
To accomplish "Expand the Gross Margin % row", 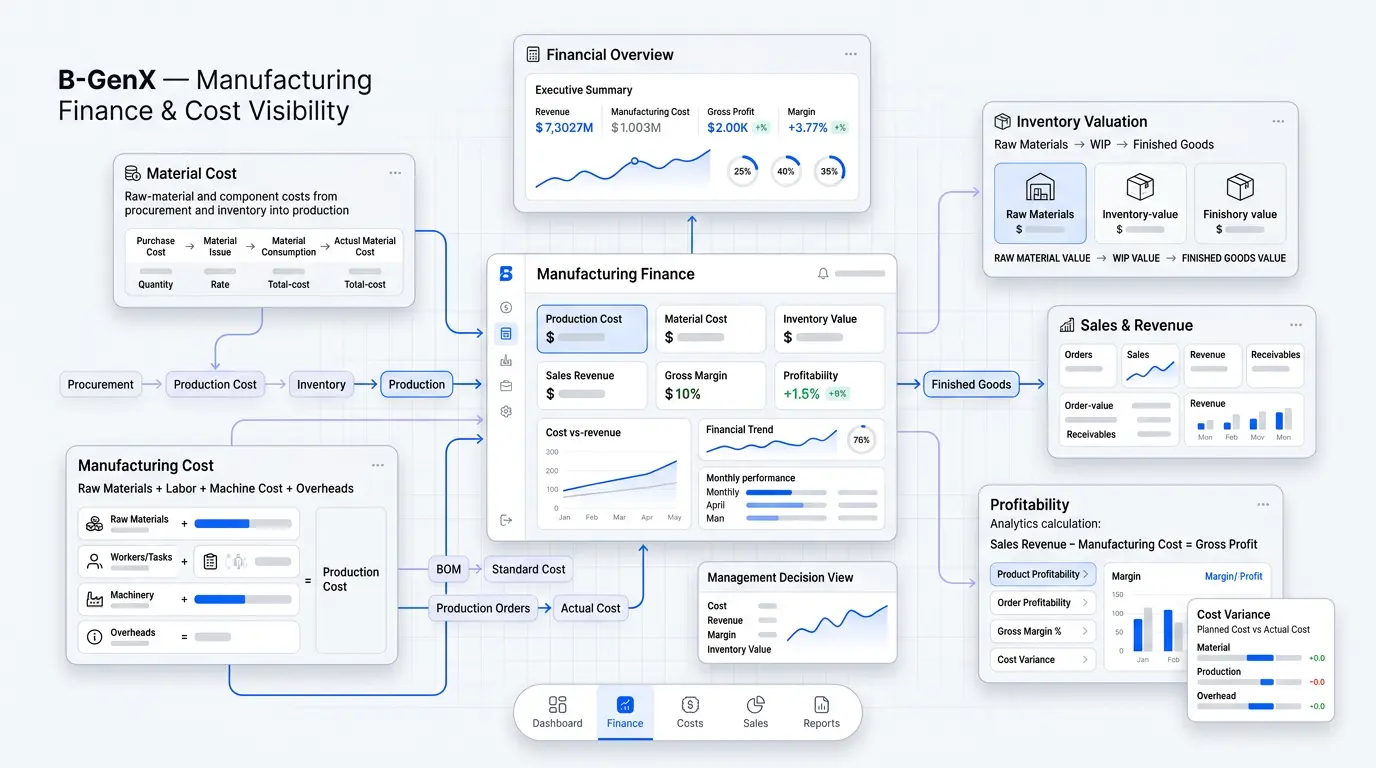I will pos(1043,631).
